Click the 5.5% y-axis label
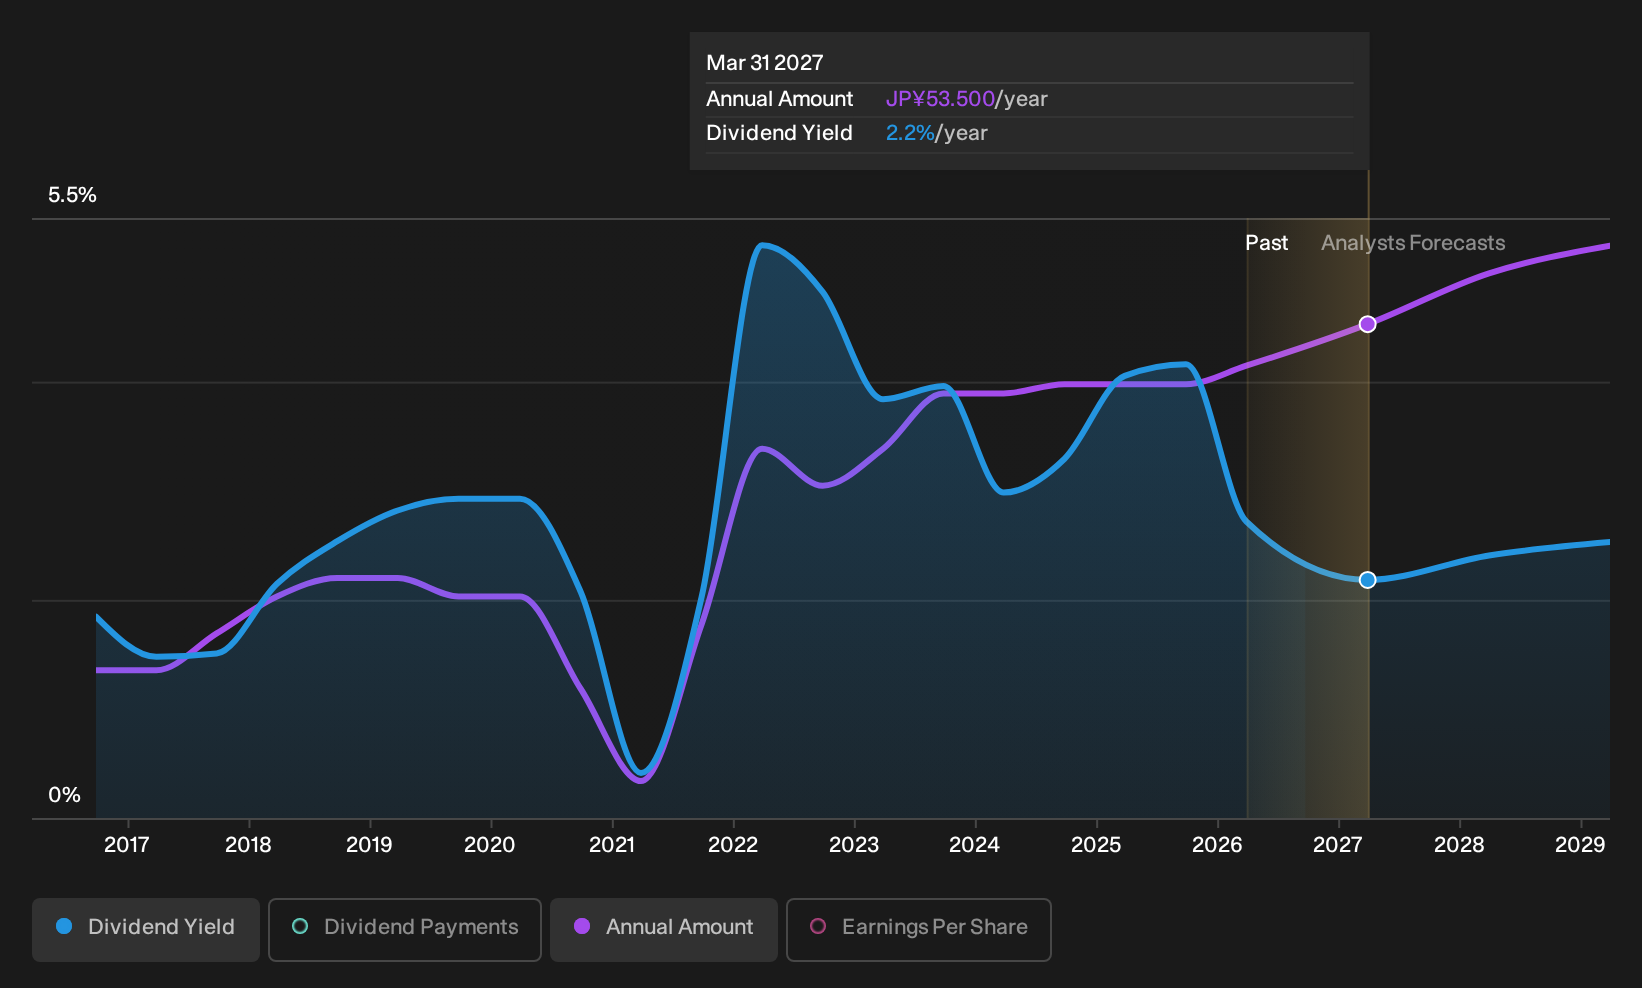This screenshot has height=988, width=1642. (72, 195)
